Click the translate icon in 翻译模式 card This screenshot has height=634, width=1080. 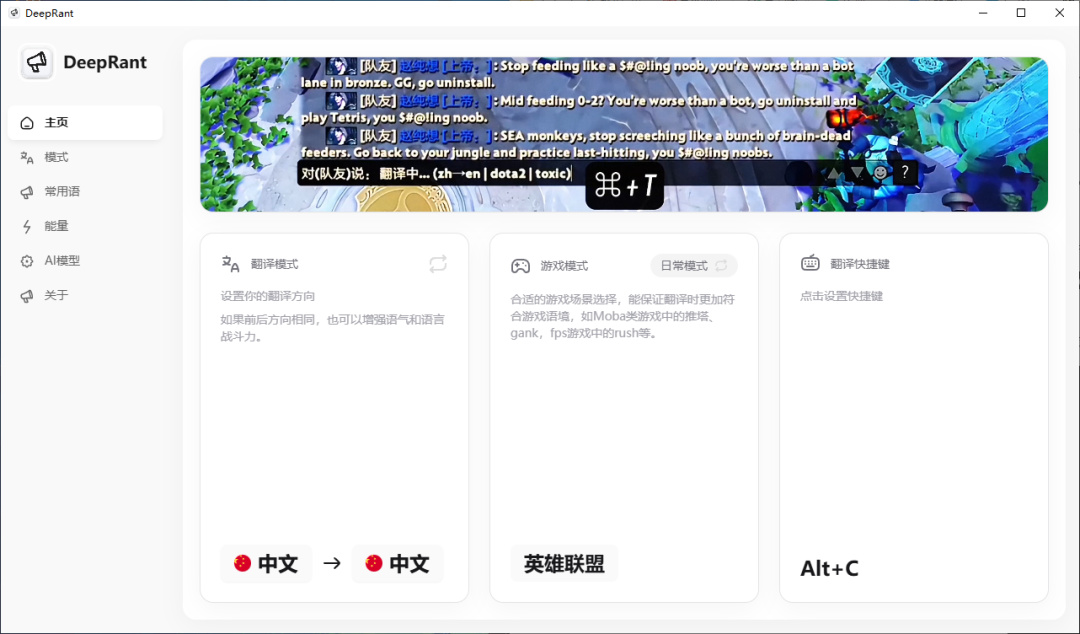[x=230, y=264]
